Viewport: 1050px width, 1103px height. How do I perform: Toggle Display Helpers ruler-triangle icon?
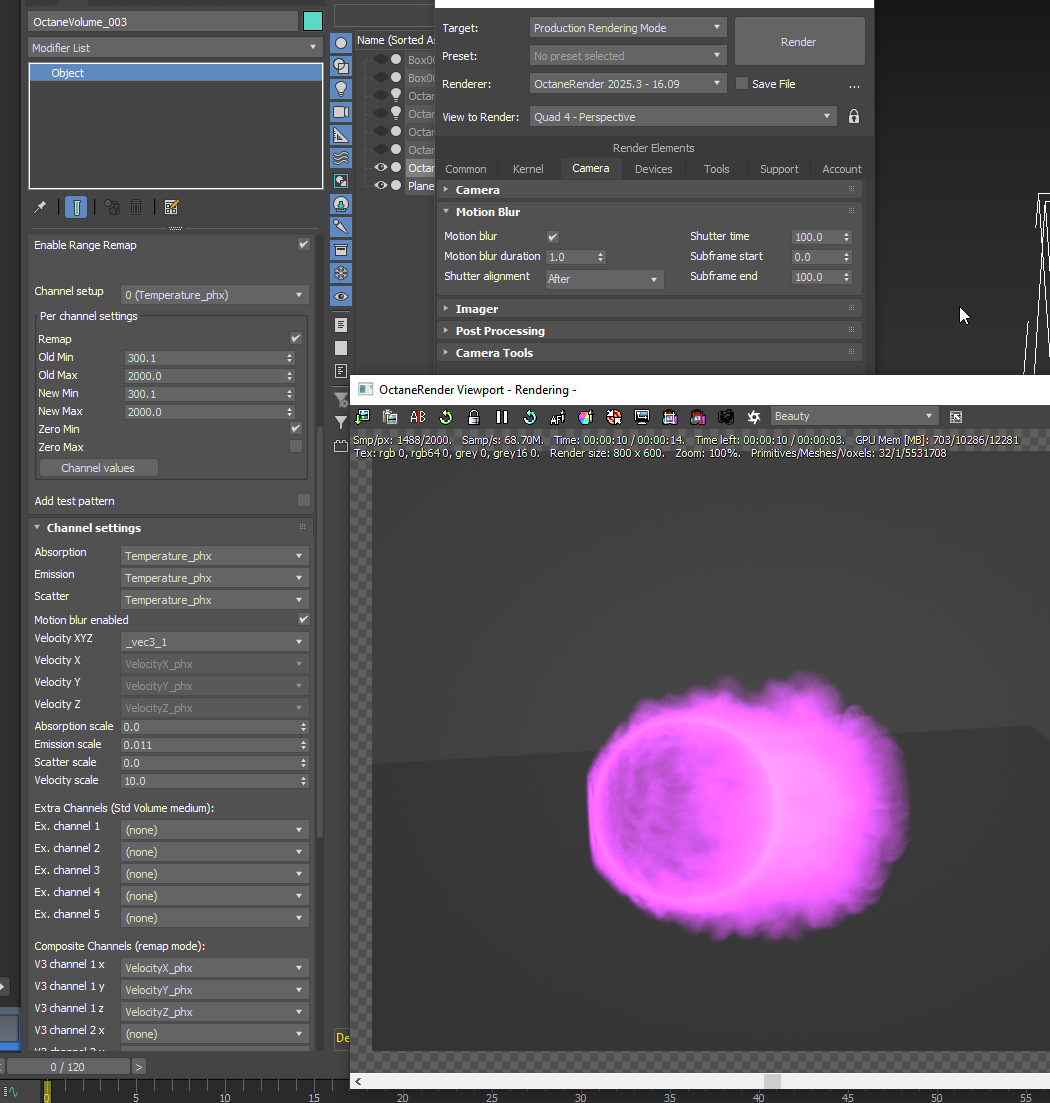coord(341,135)
